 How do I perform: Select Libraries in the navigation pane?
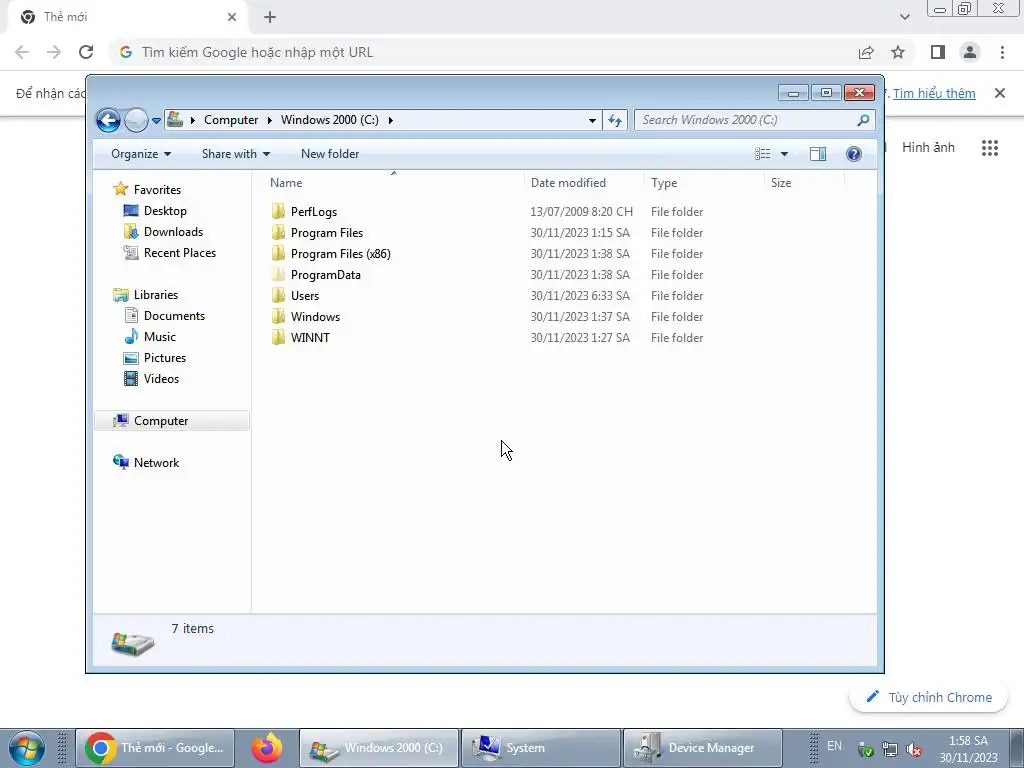[x=155, y=295]
